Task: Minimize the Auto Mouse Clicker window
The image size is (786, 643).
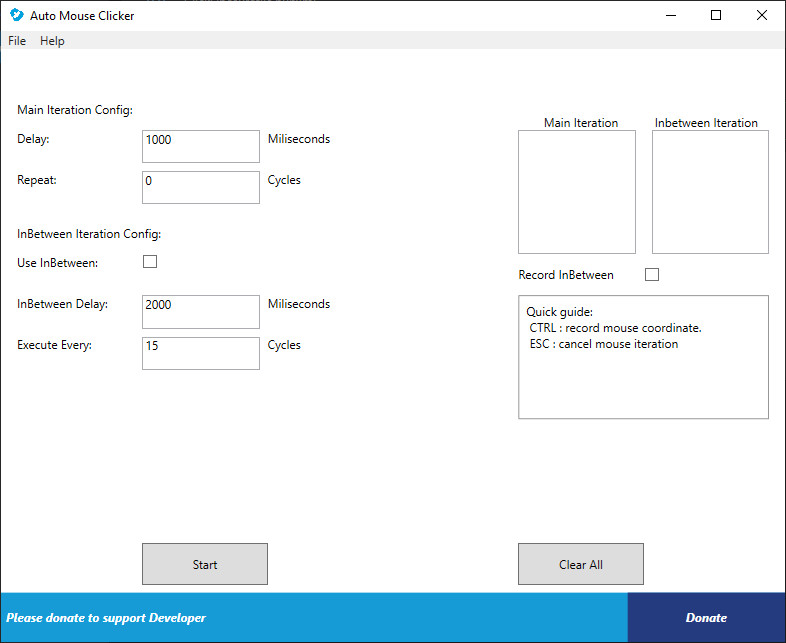Action: pyautogui.click(x=669, y=15)
